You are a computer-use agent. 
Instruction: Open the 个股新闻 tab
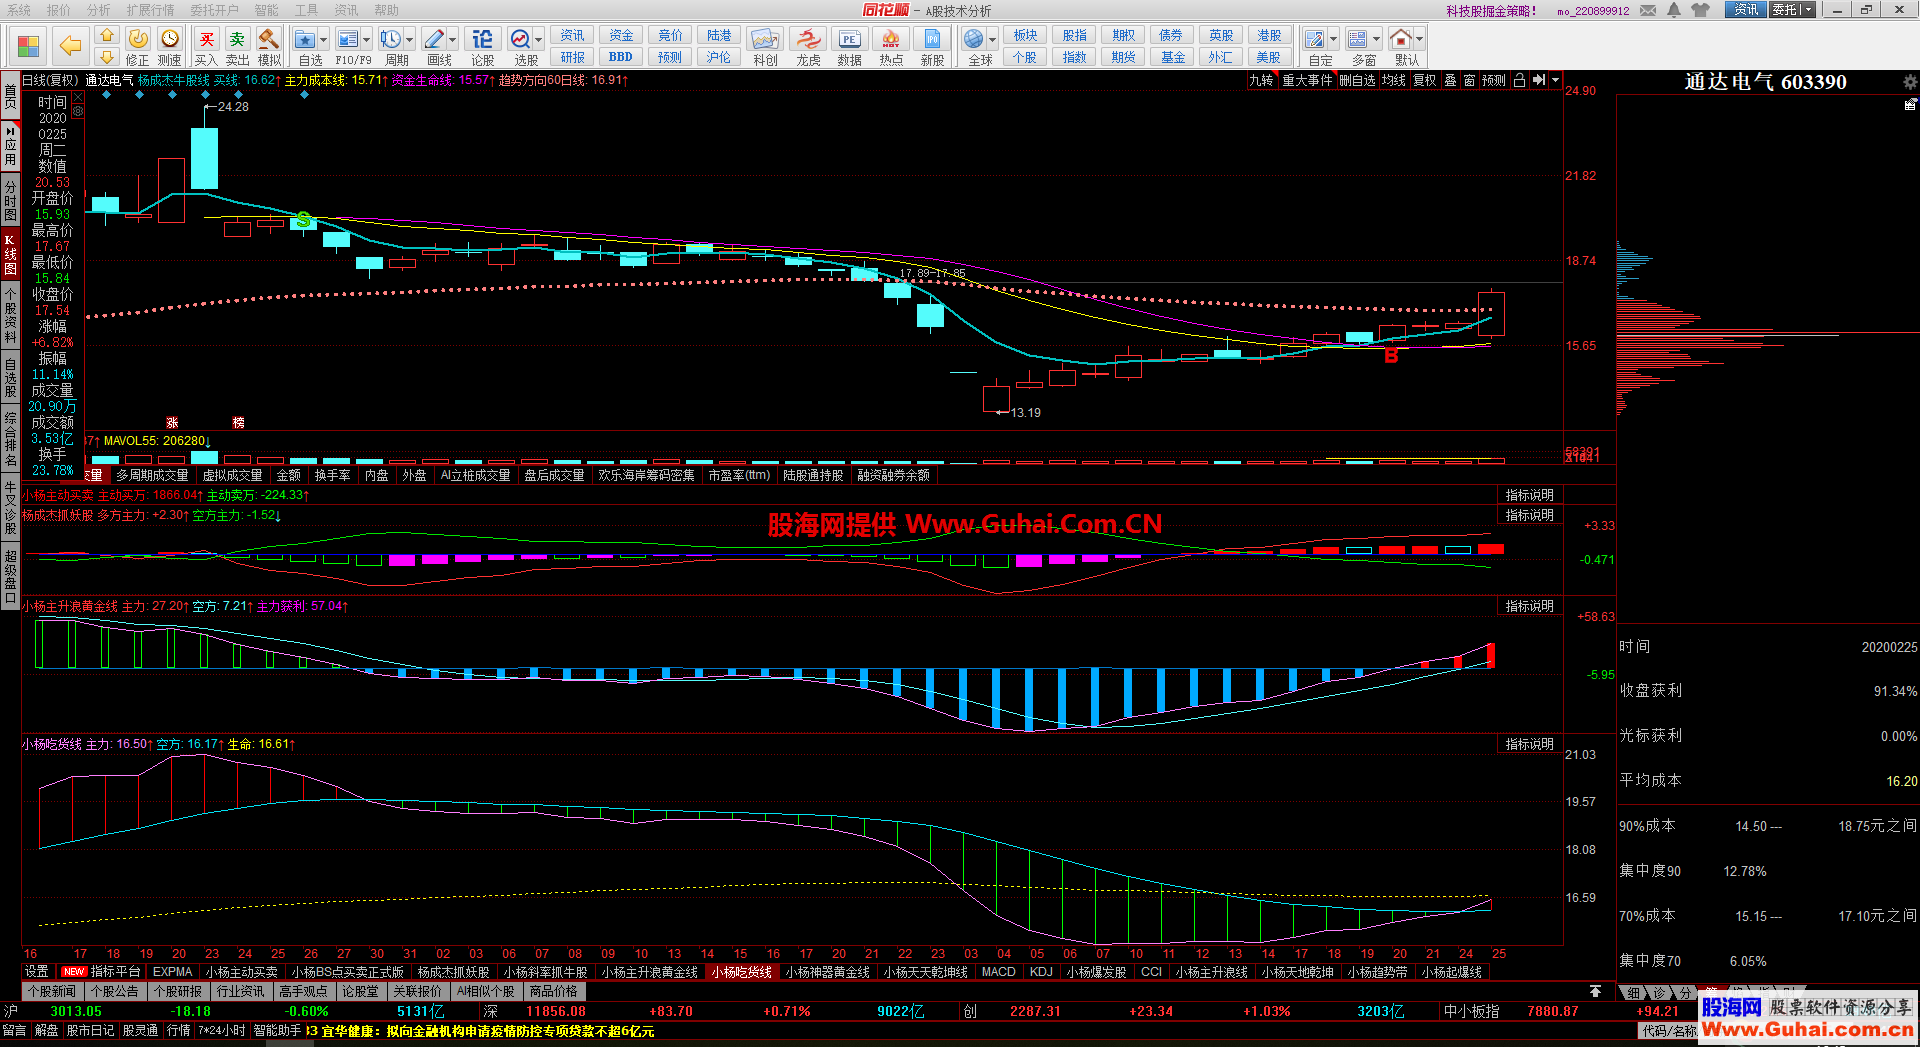click(51, 992)
